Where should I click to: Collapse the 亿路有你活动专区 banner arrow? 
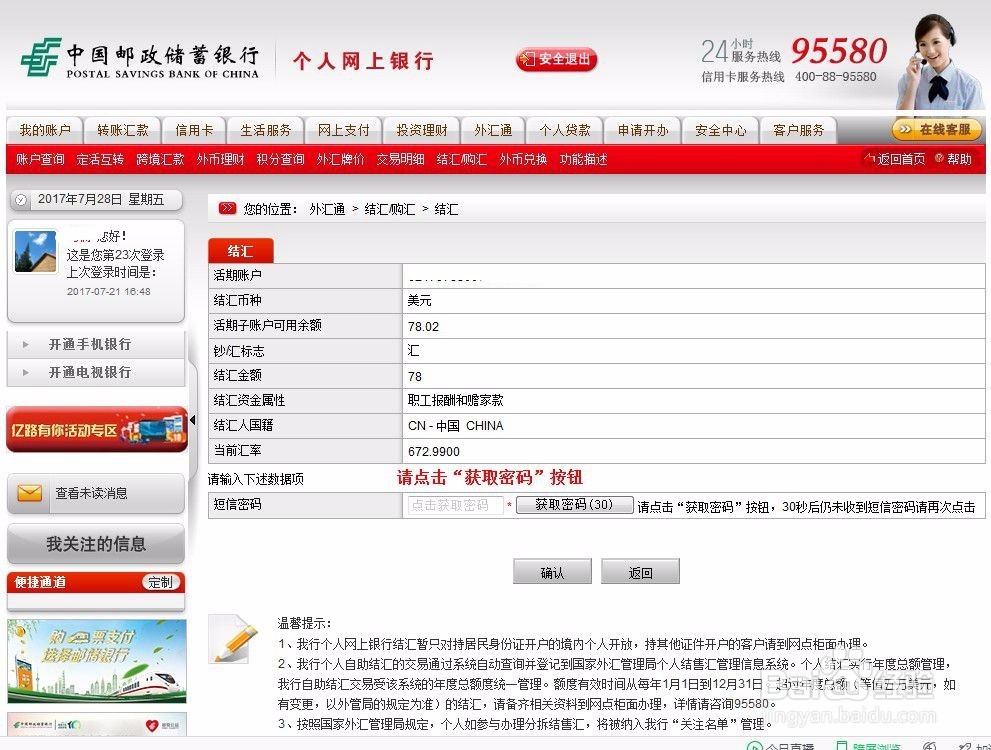point(192,421)
